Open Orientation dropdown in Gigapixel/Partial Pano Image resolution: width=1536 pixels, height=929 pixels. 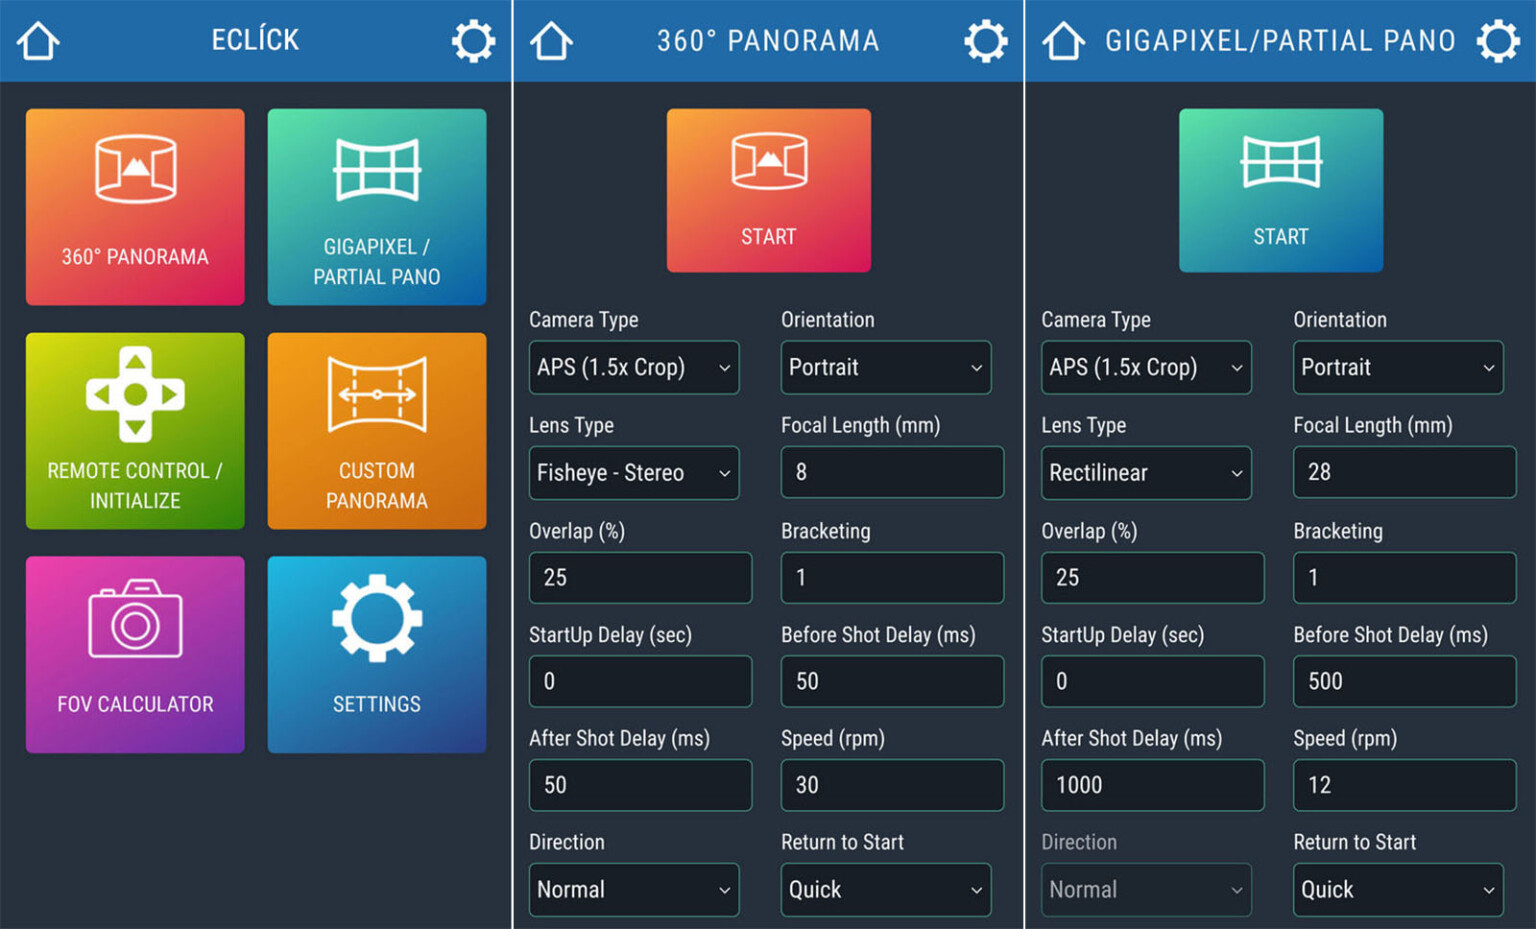1397,367
